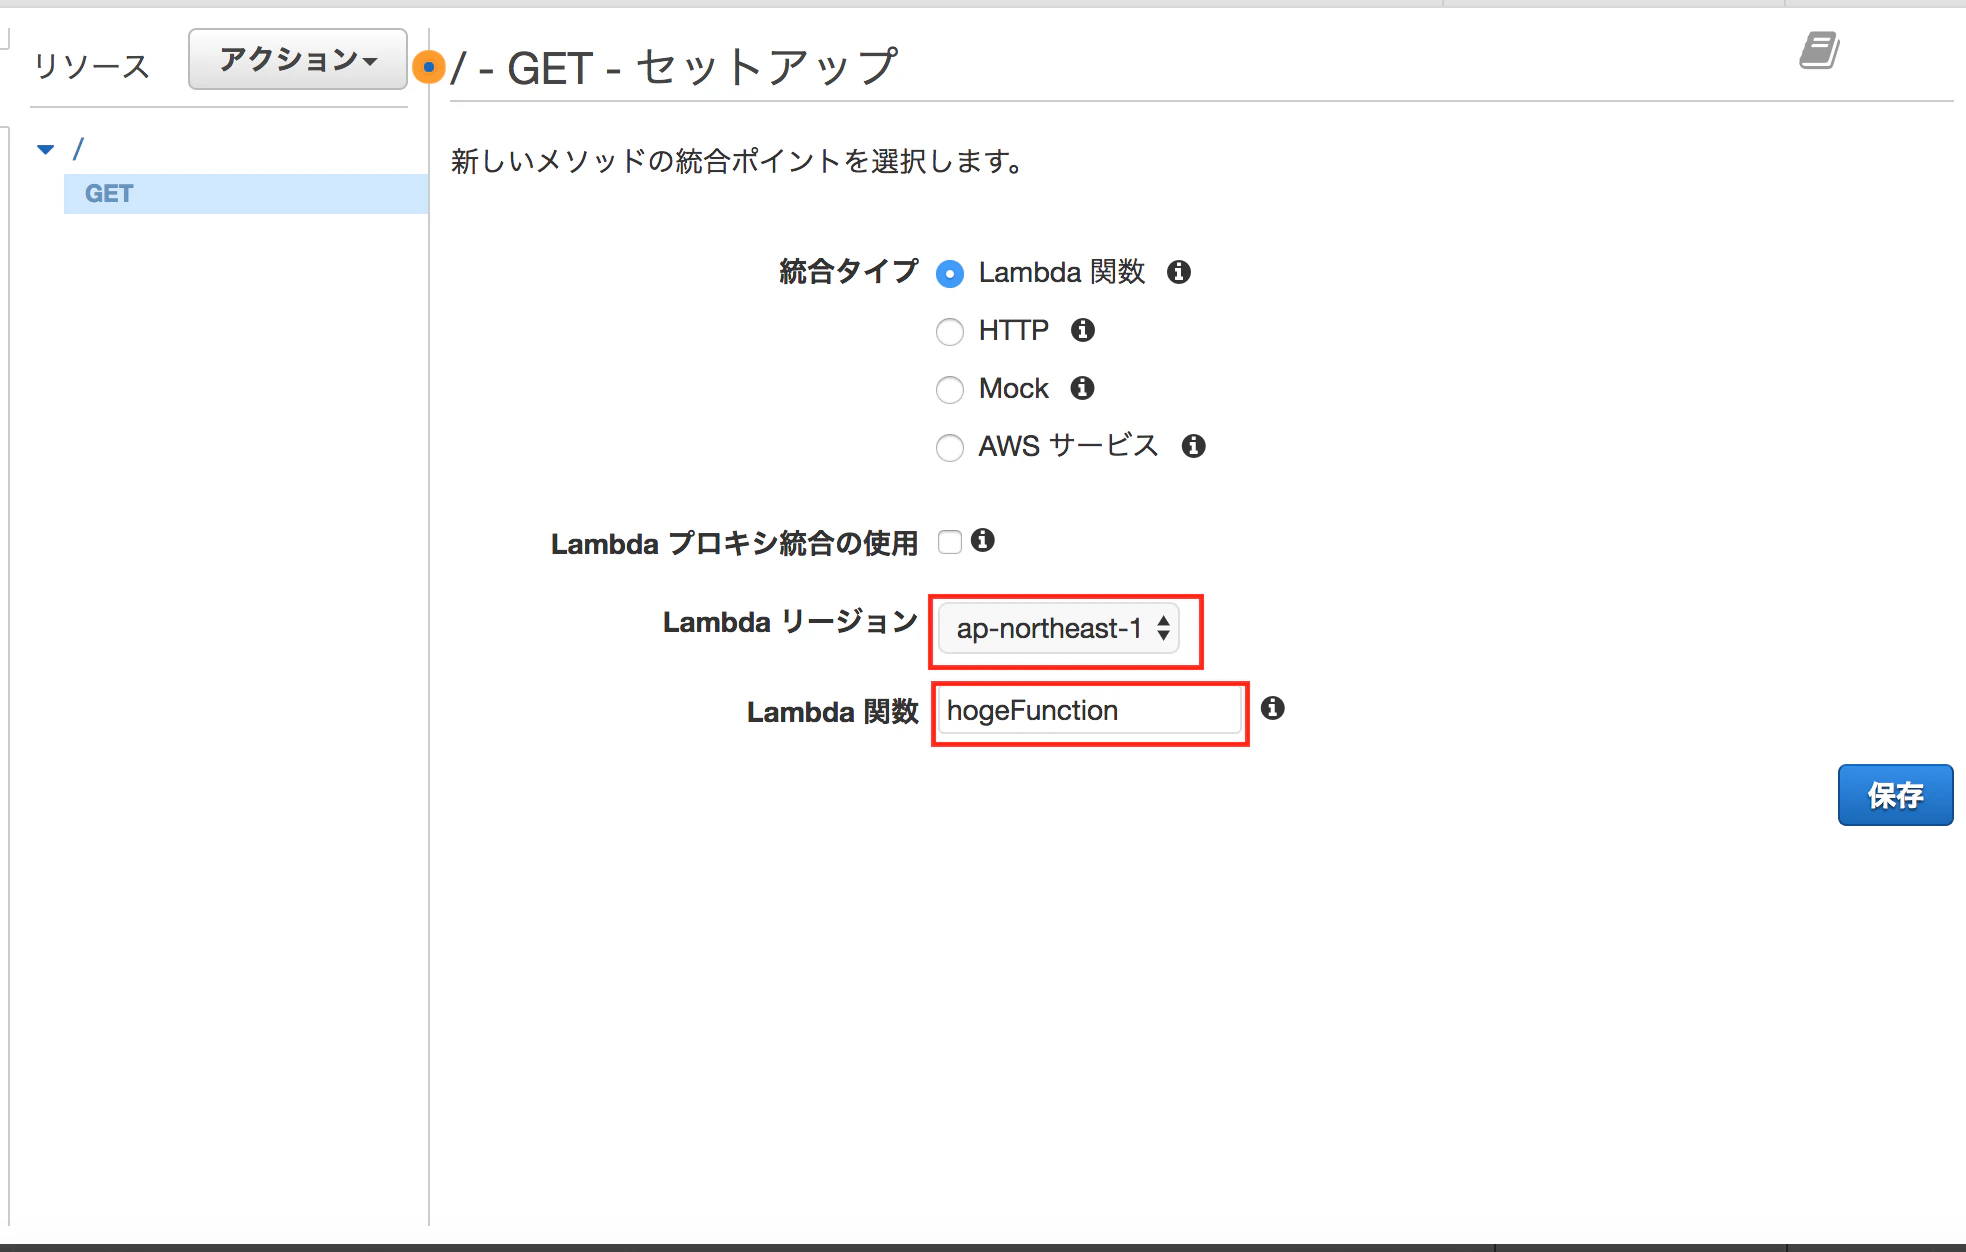1966x1252 pixels.
Task: Click the orange dot method indicator
Action: click(x=429, y=67)
